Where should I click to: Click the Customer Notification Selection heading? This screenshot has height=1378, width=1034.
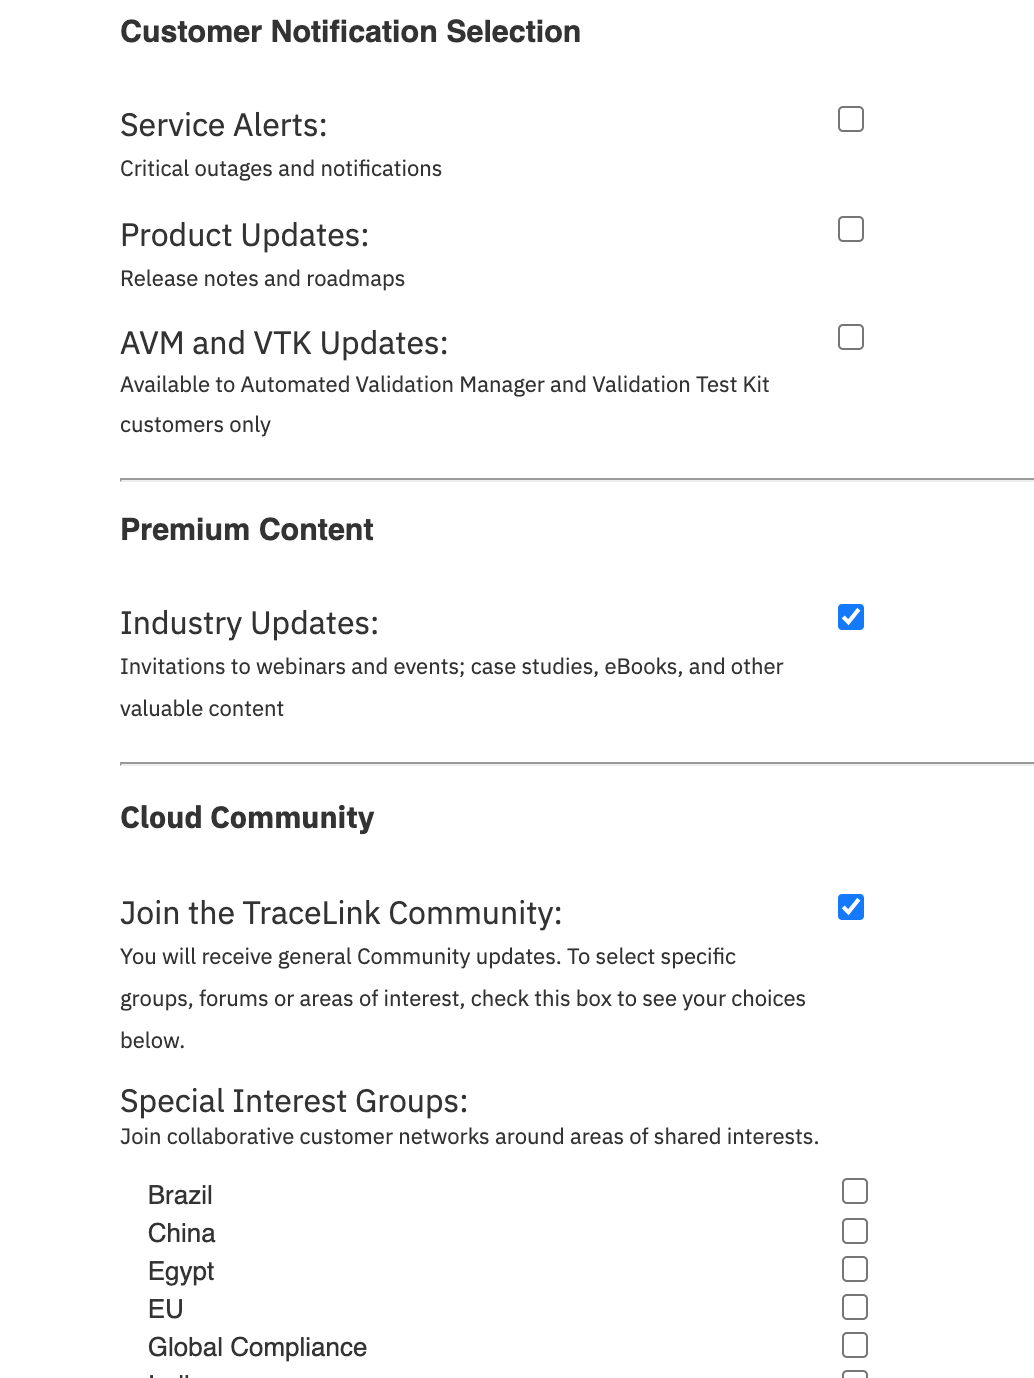click(x=350, y=31)
